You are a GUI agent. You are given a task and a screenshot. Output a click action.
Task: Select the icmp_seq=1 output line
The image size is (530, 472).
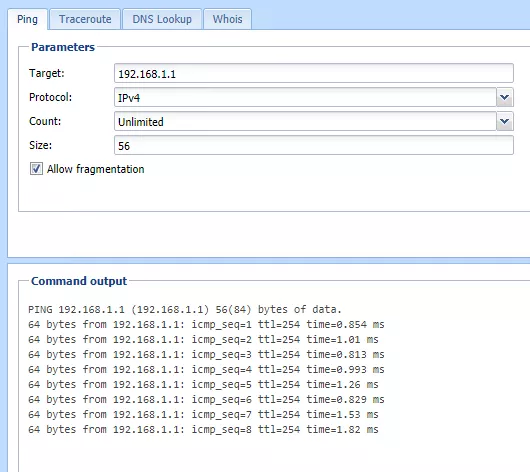206,325
